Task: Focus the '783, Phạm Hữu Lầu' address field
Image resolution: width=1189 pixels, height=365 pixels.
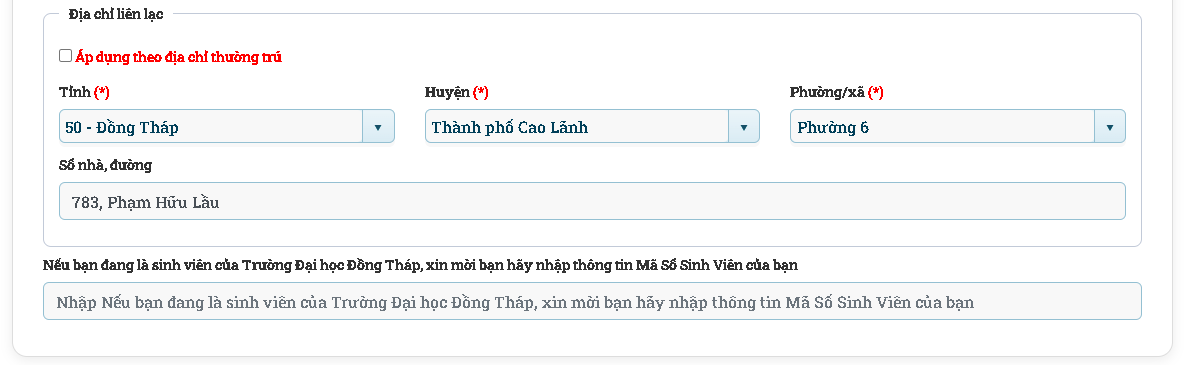Action: [592, 201]
